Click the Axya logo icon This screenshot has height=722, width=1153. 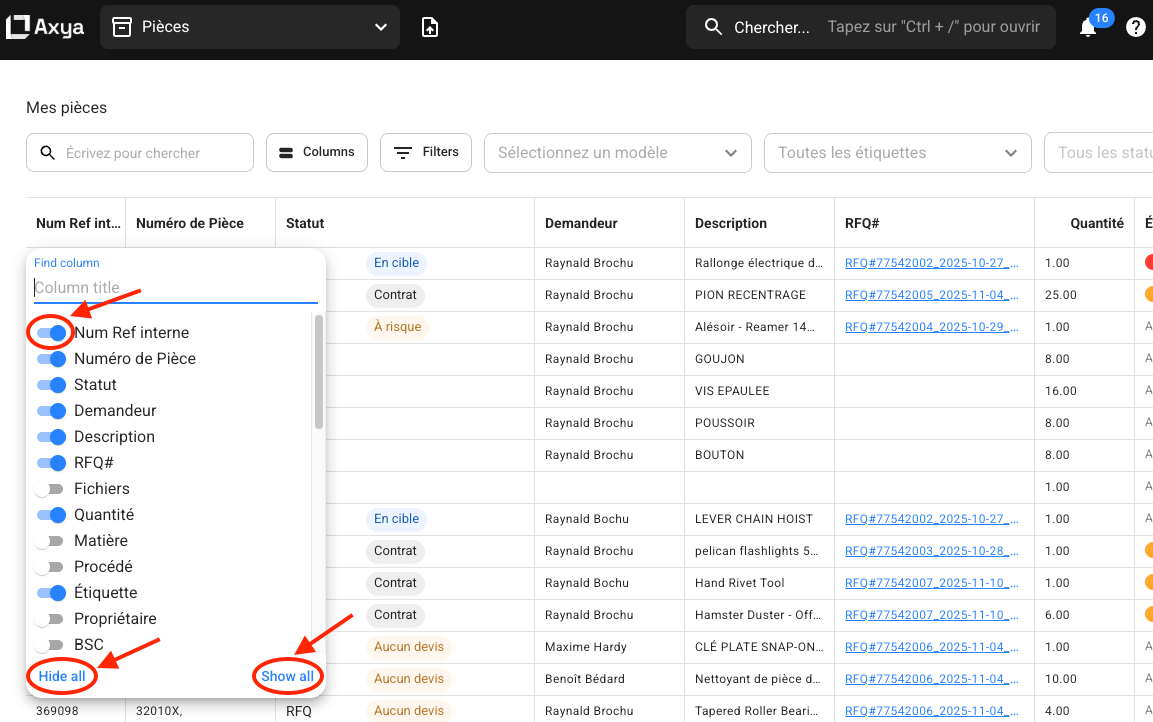19,27
